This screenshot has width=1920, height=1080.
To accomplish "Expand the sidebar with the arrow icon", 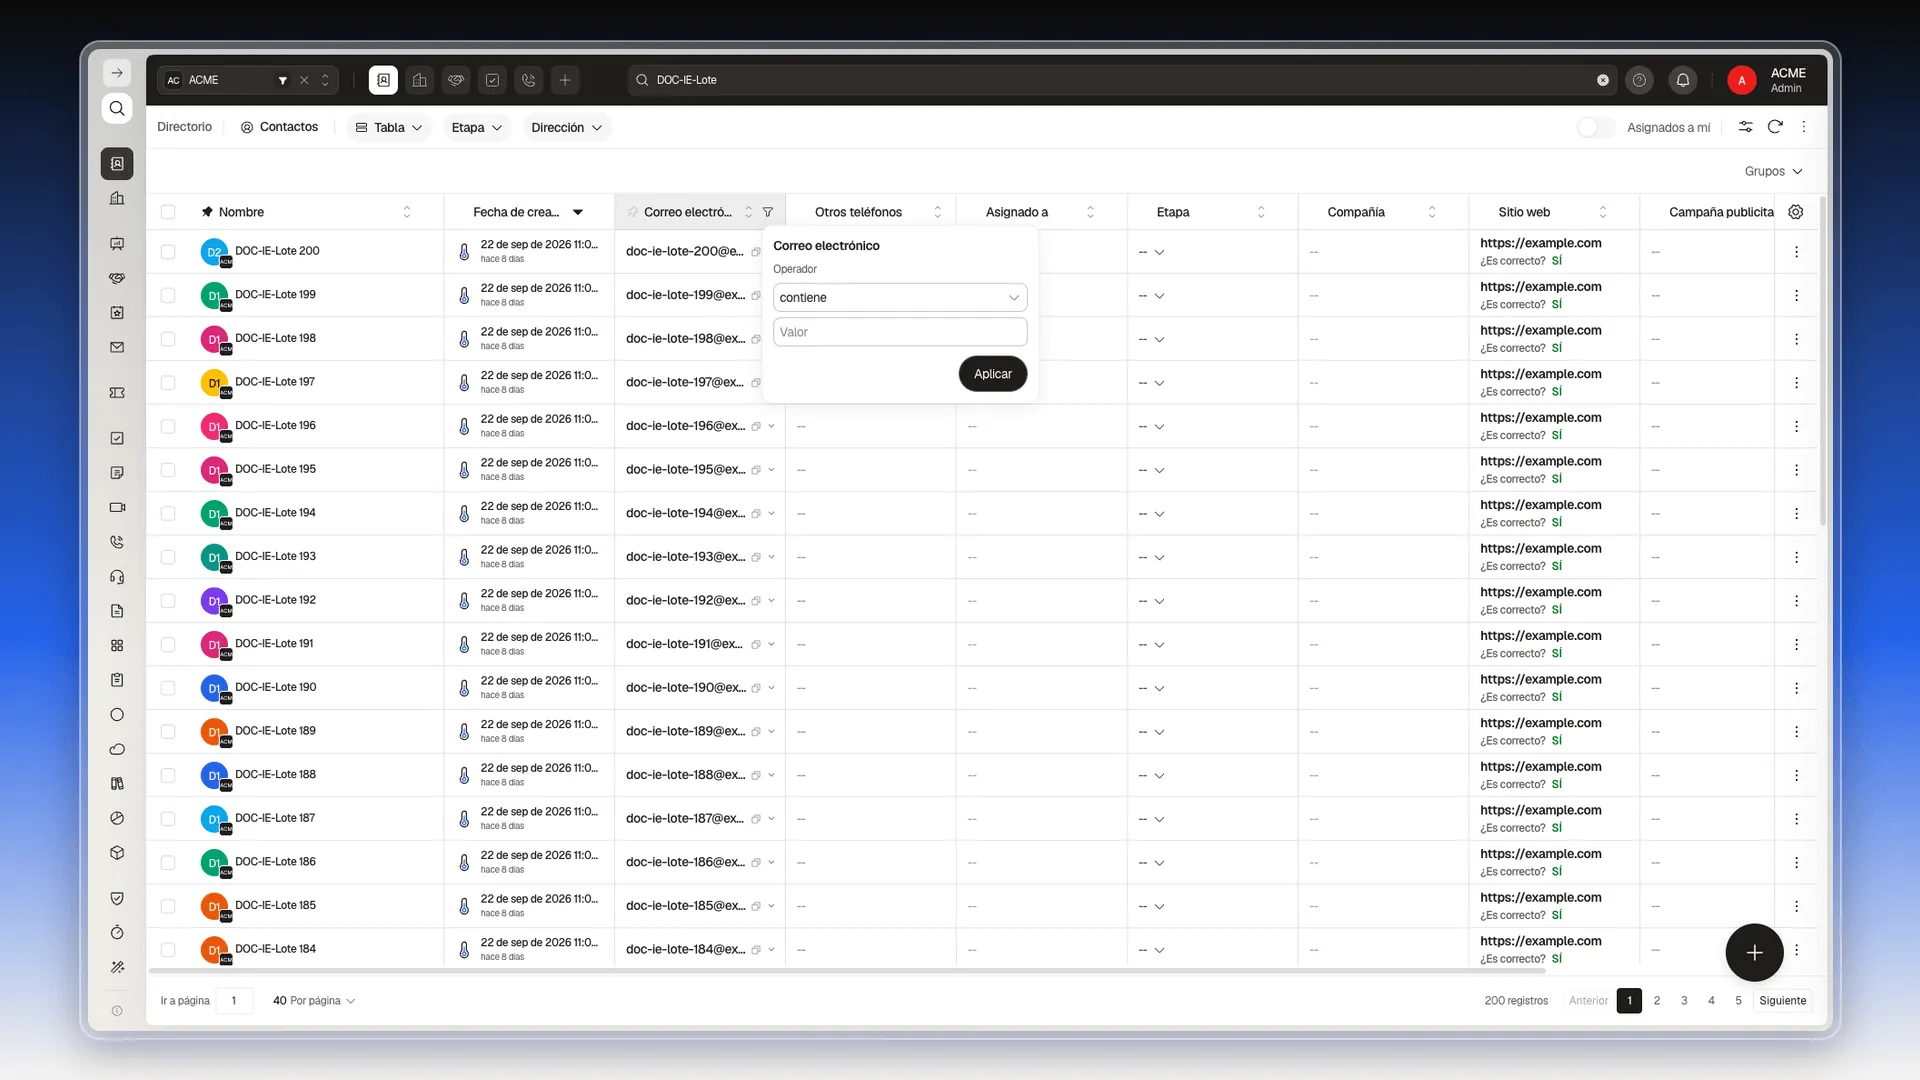I will pyautogui.click(x=117, y=73).
